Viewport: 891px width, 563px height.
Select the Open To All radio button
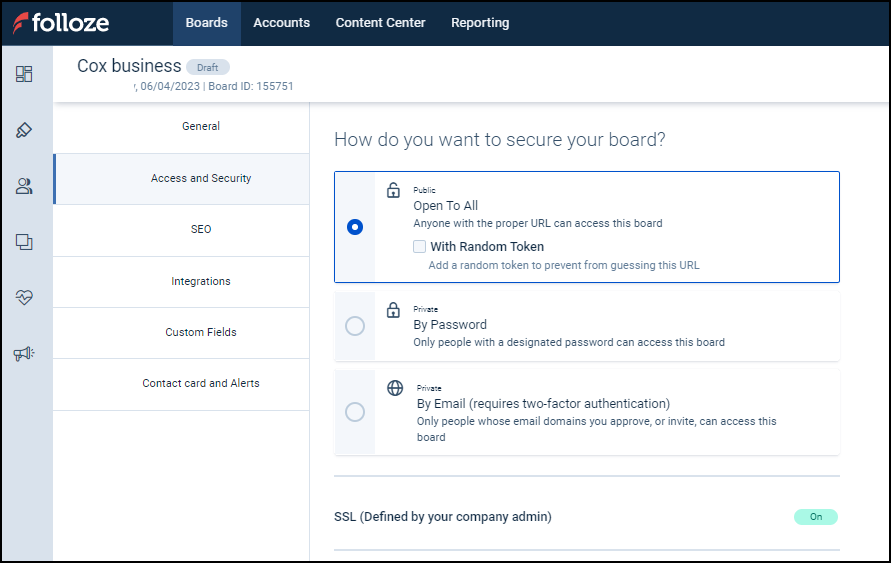coord(355,227)
